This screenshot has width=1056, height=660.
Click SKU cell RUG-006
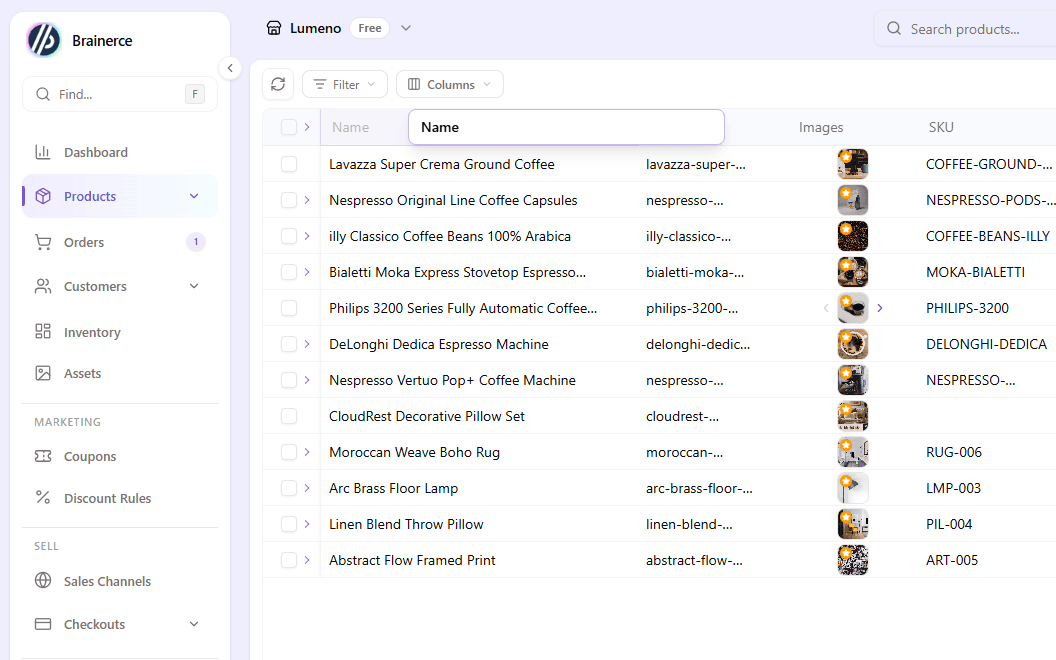954,452
